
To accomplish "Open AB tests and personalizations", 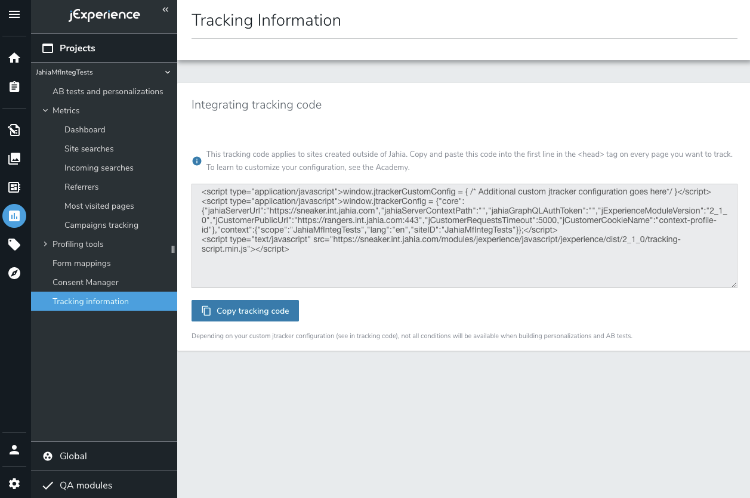I will click(108, 91).
